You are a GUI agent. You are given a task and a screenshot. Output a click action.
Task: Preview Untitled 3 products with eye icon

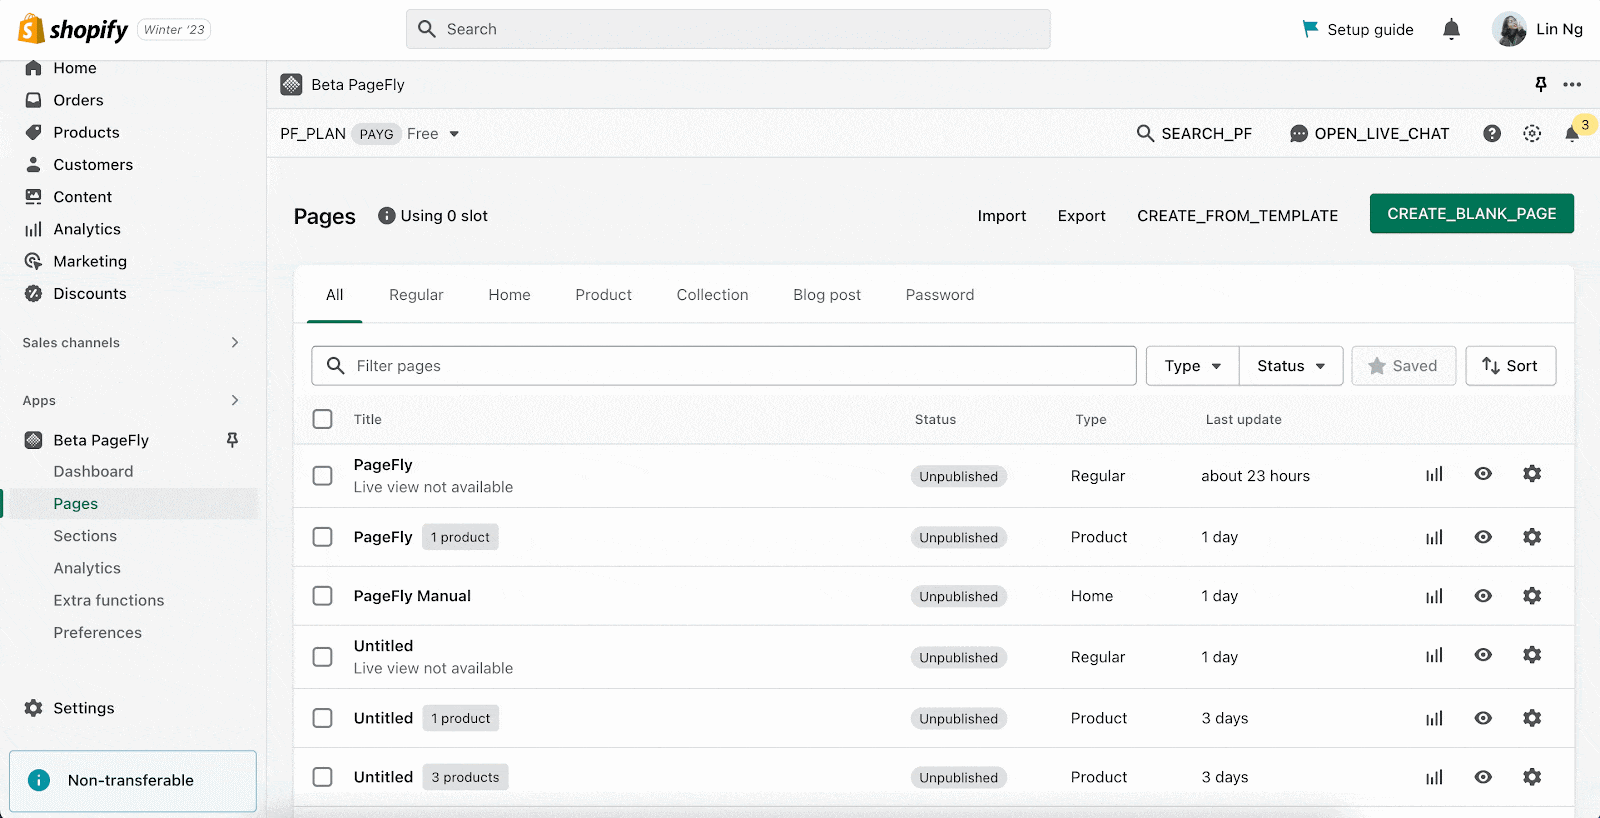click(x=1483, y=776)
